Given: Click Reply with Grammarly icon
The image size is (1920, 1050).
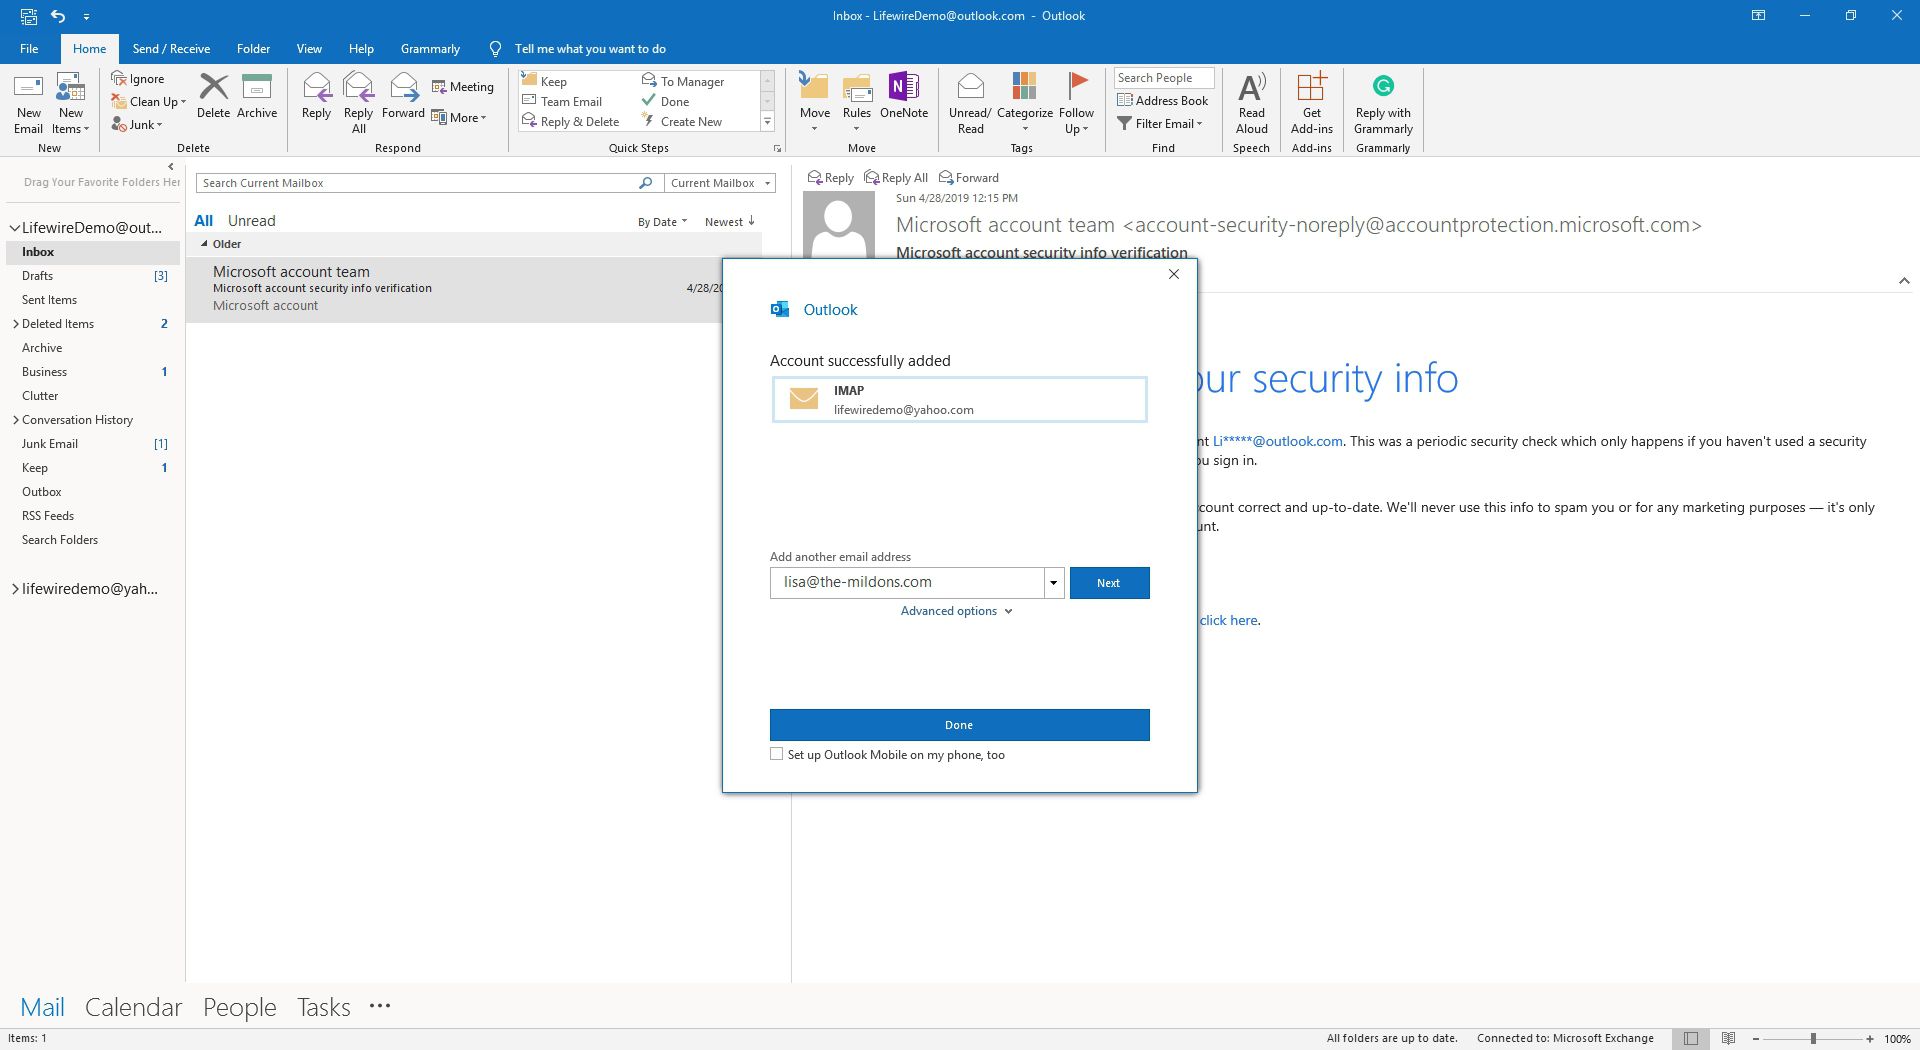Looking at the screenshot, I should pos(1383,104).
